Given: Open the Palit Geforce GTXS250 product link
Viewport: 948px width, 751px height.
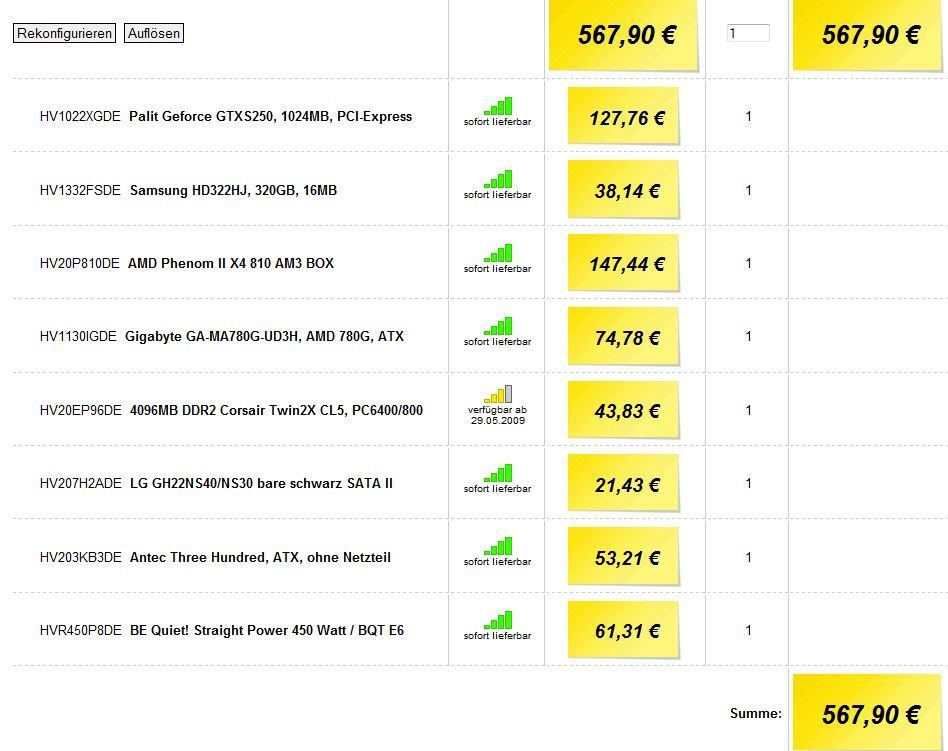Looking at the screenshot, I should click(x=270, y=116).
